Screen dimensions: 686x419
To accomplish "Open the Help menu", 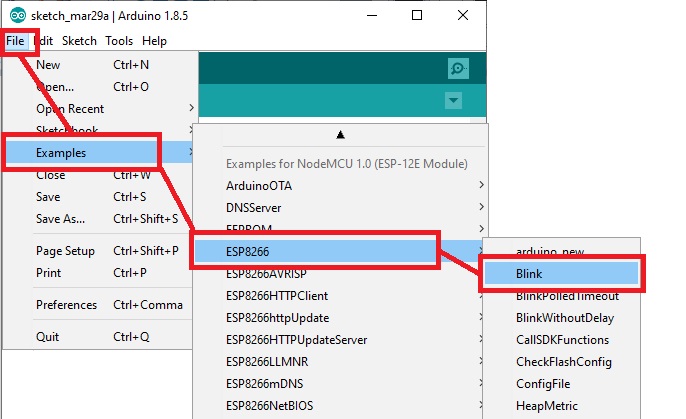I will coord(154,41).
